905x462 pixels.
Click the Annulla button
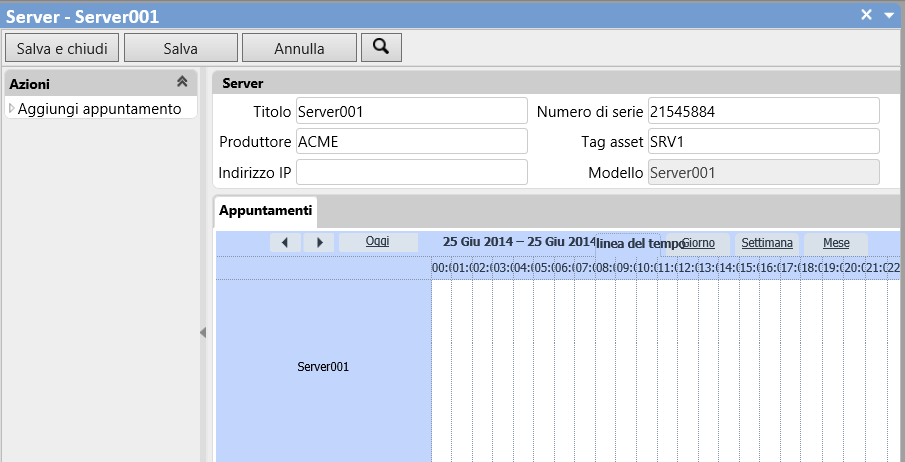click(x=299, y=48)
